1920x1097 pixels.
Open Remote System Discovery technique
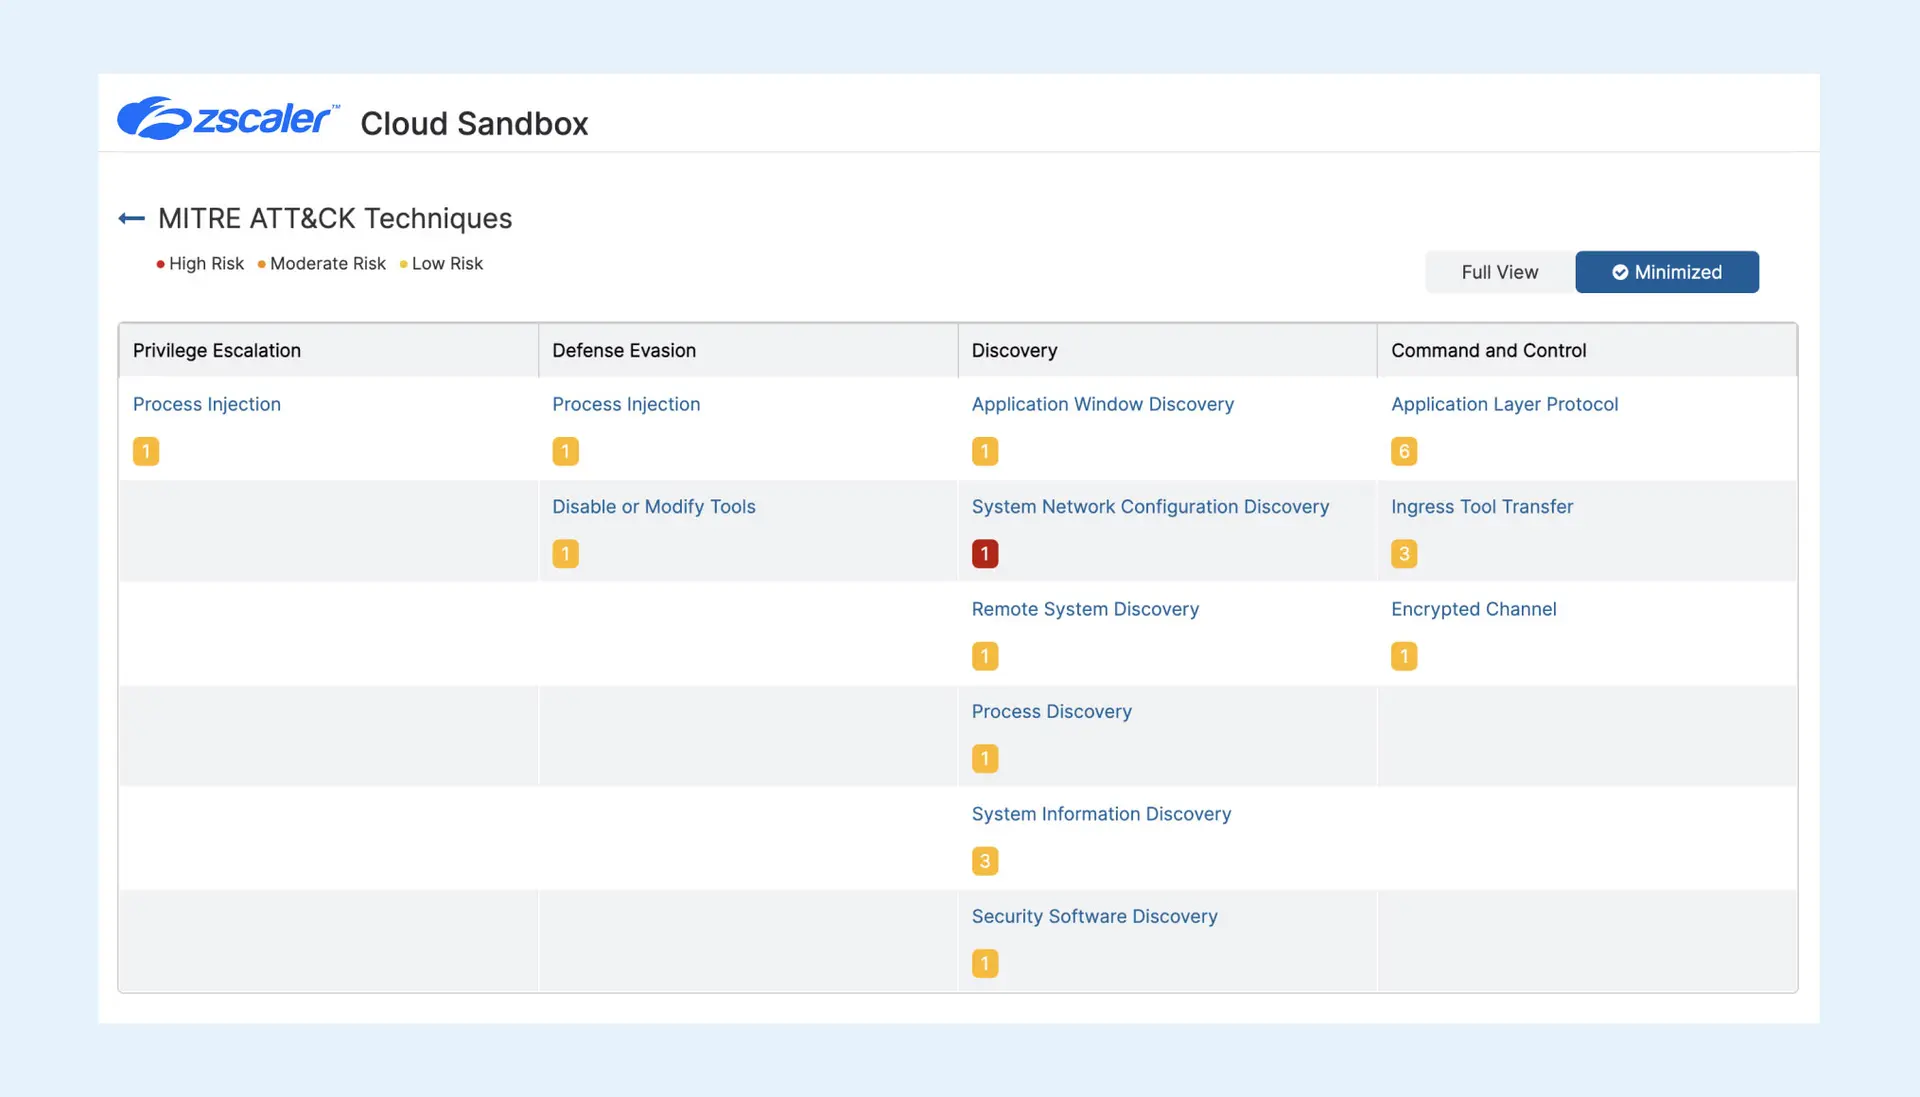pyautogui.click(x=1085, y=609)
